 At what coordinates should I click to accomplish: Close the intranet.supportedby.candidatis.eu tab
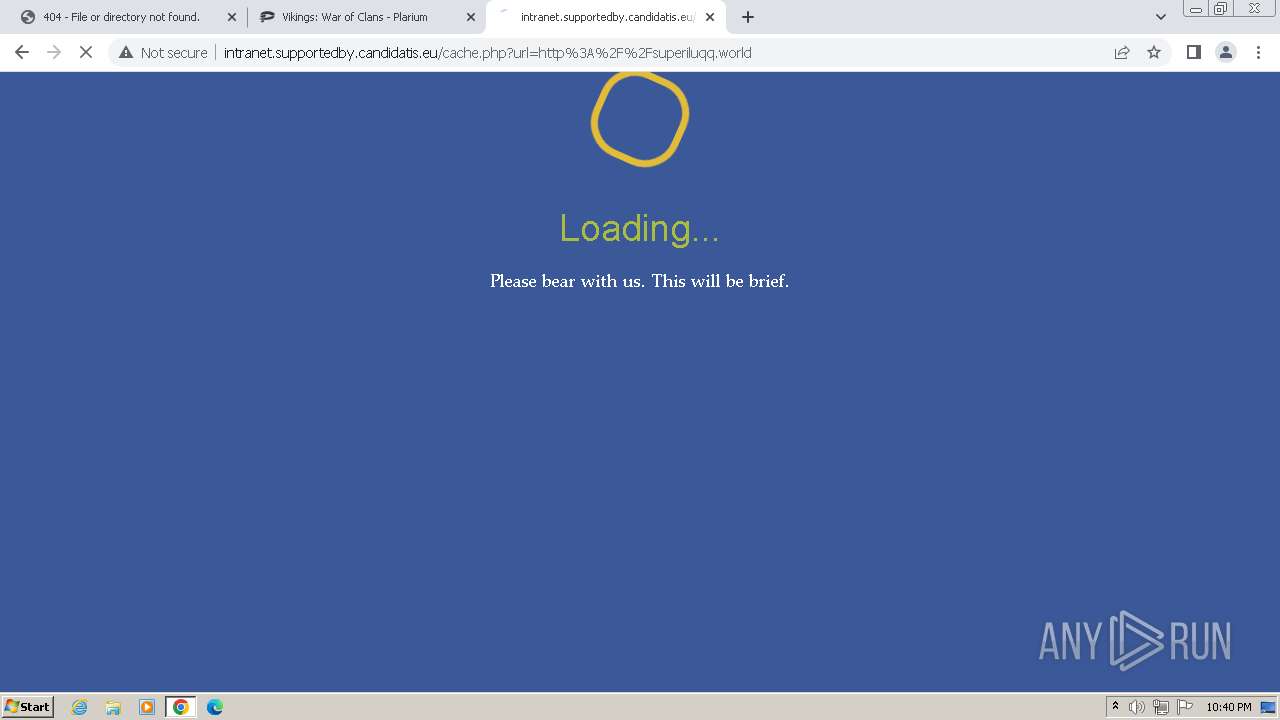(710, 17)
